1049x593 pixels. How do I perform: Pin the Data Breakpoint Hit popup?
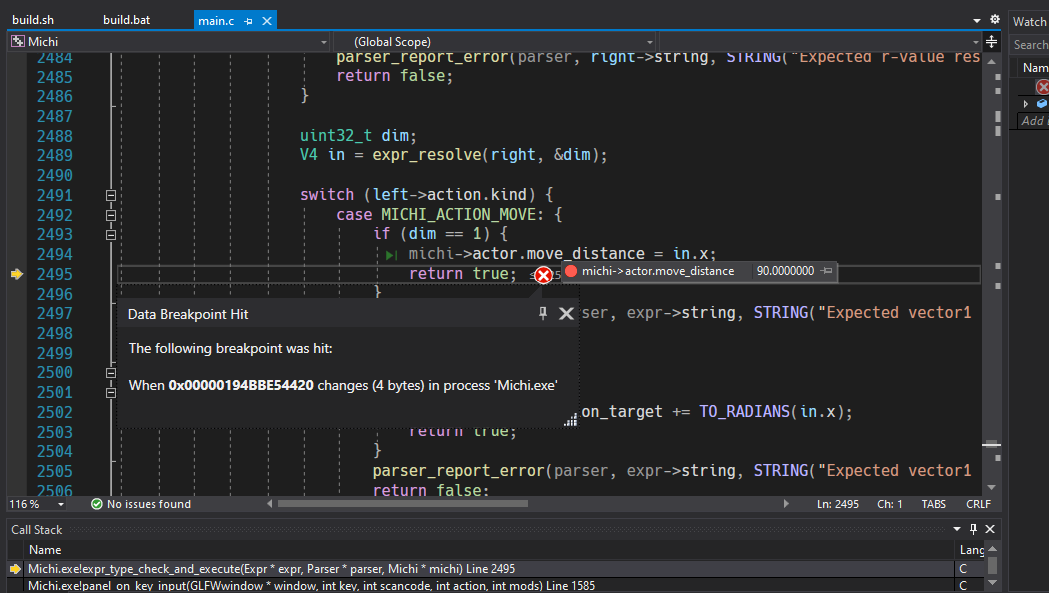pyautogui.click(x=543, y=313)
